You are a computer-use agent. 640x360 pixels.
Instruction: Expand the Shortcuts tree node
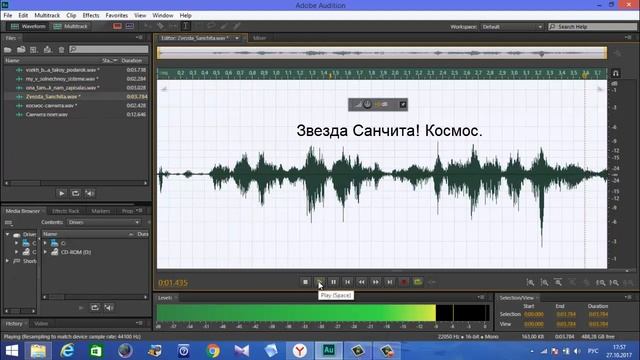coord(7,261)
